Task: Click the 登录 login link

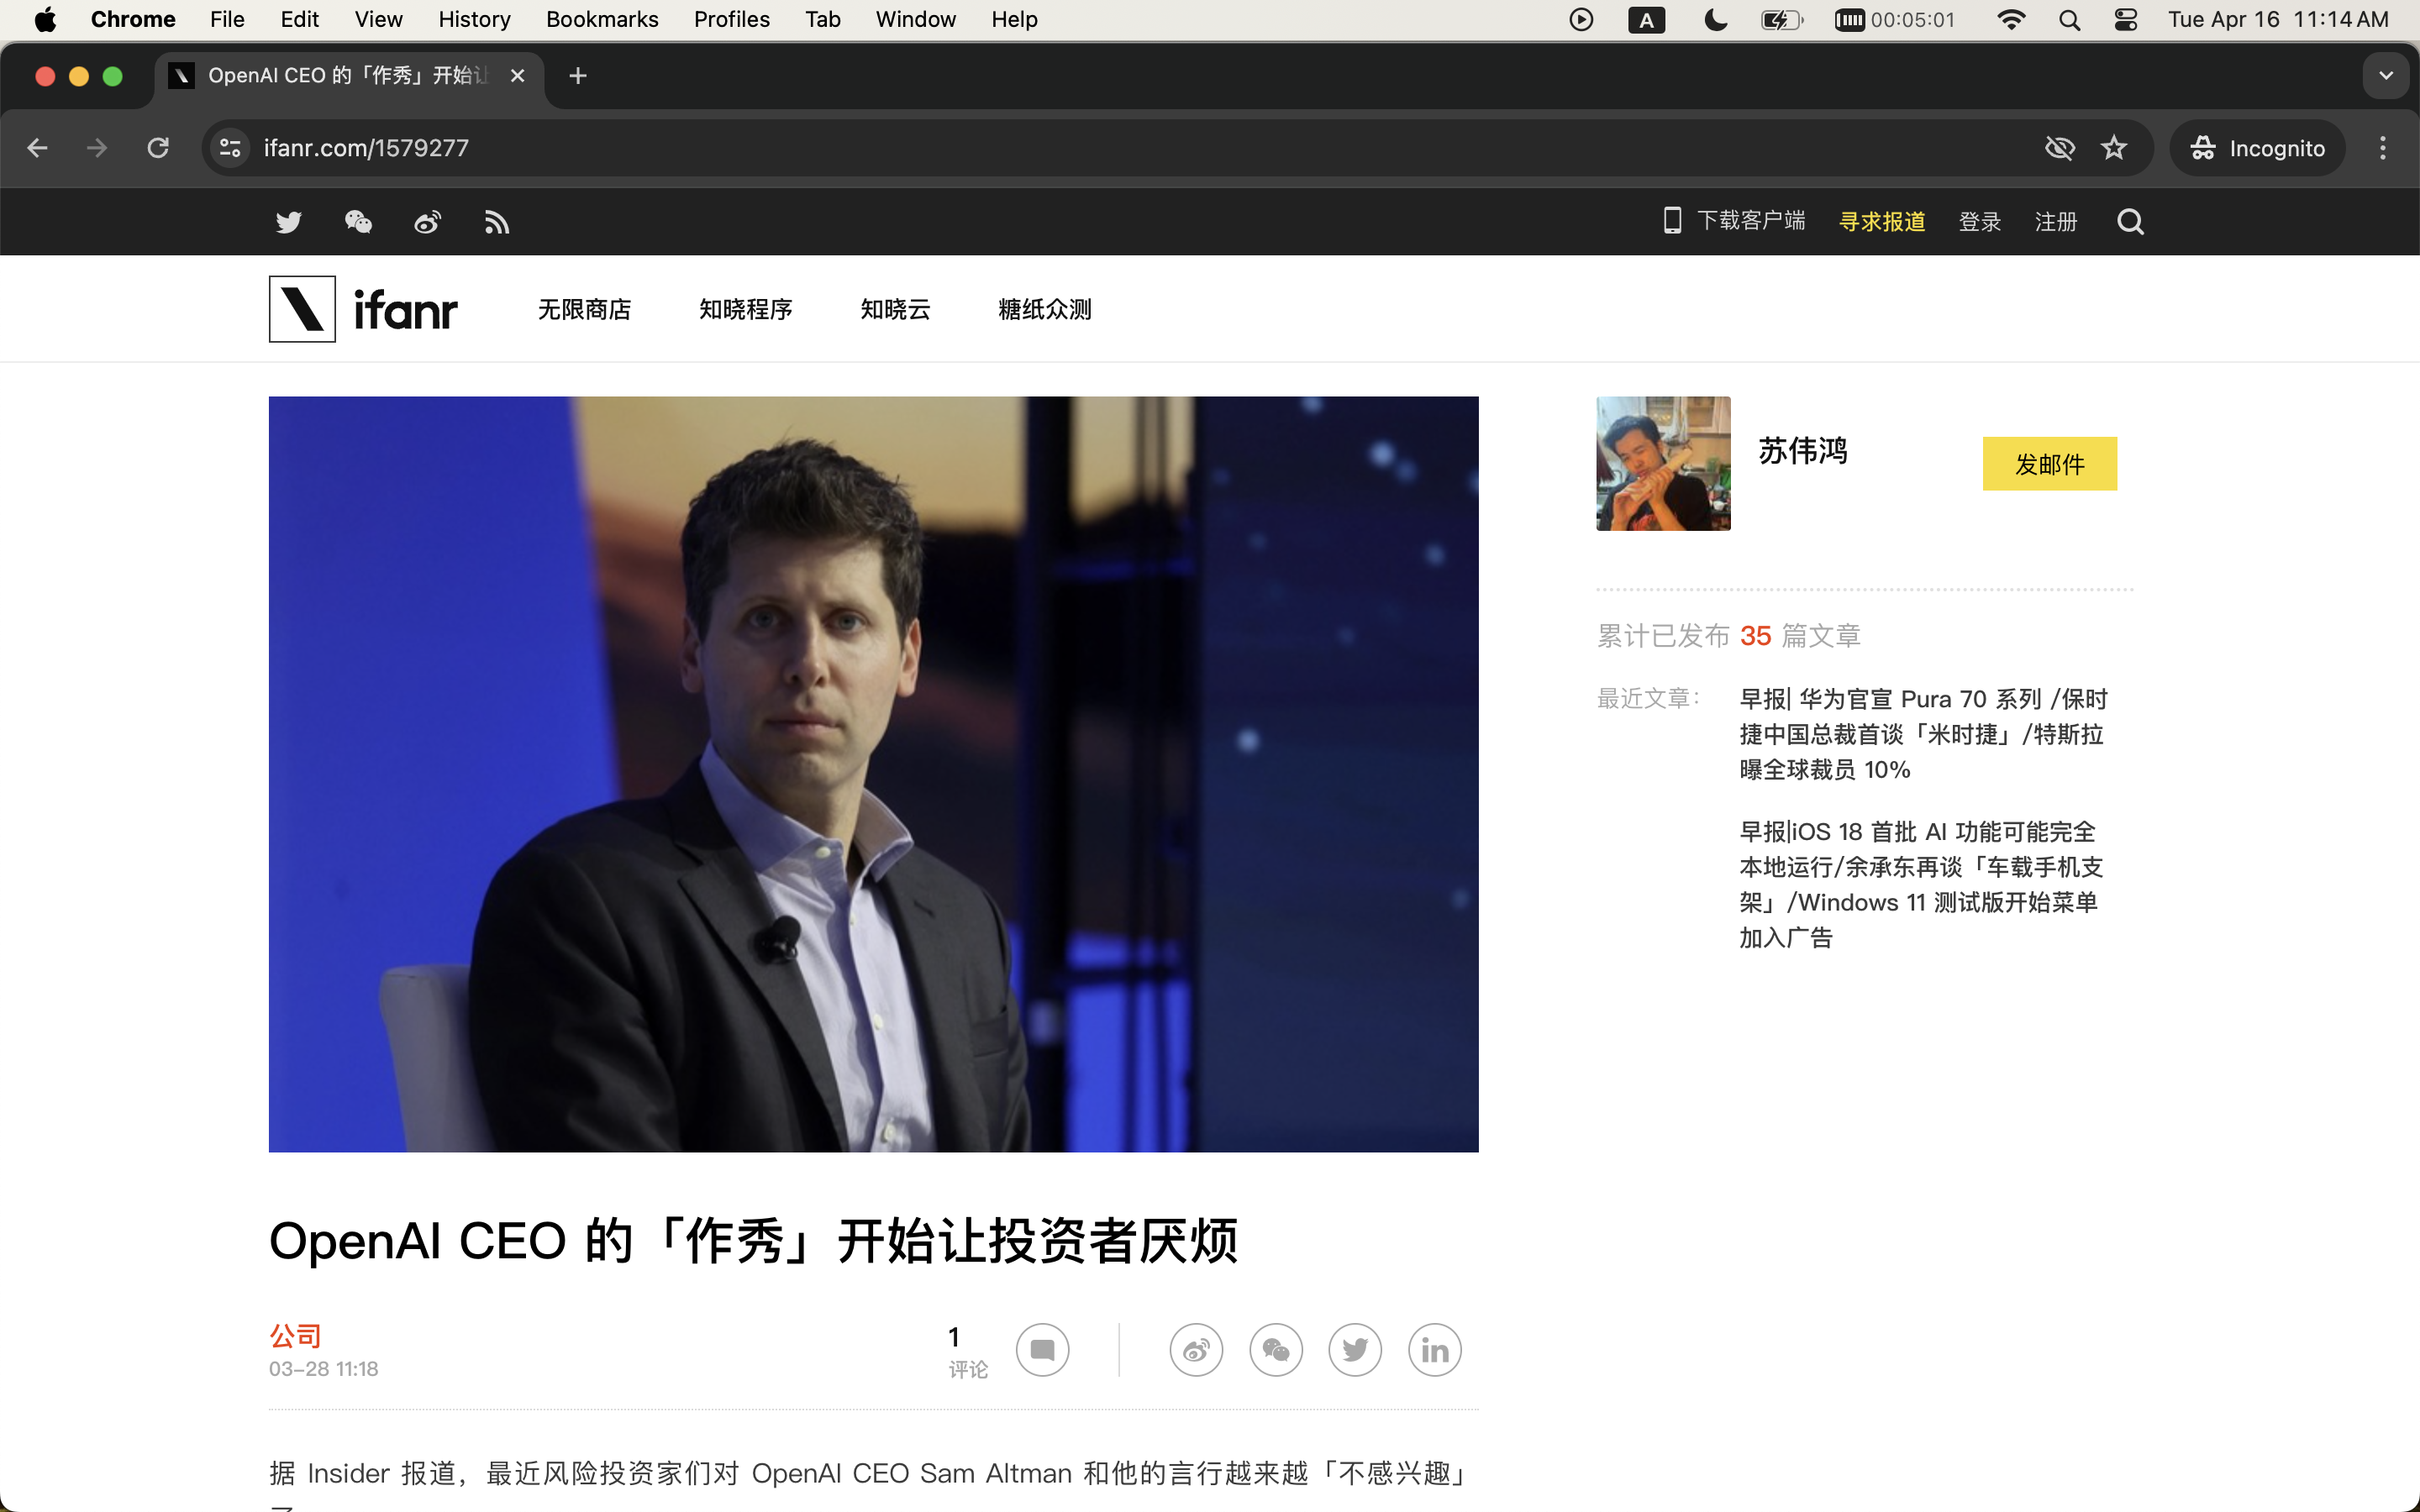Action: (x=1980, y=221)
